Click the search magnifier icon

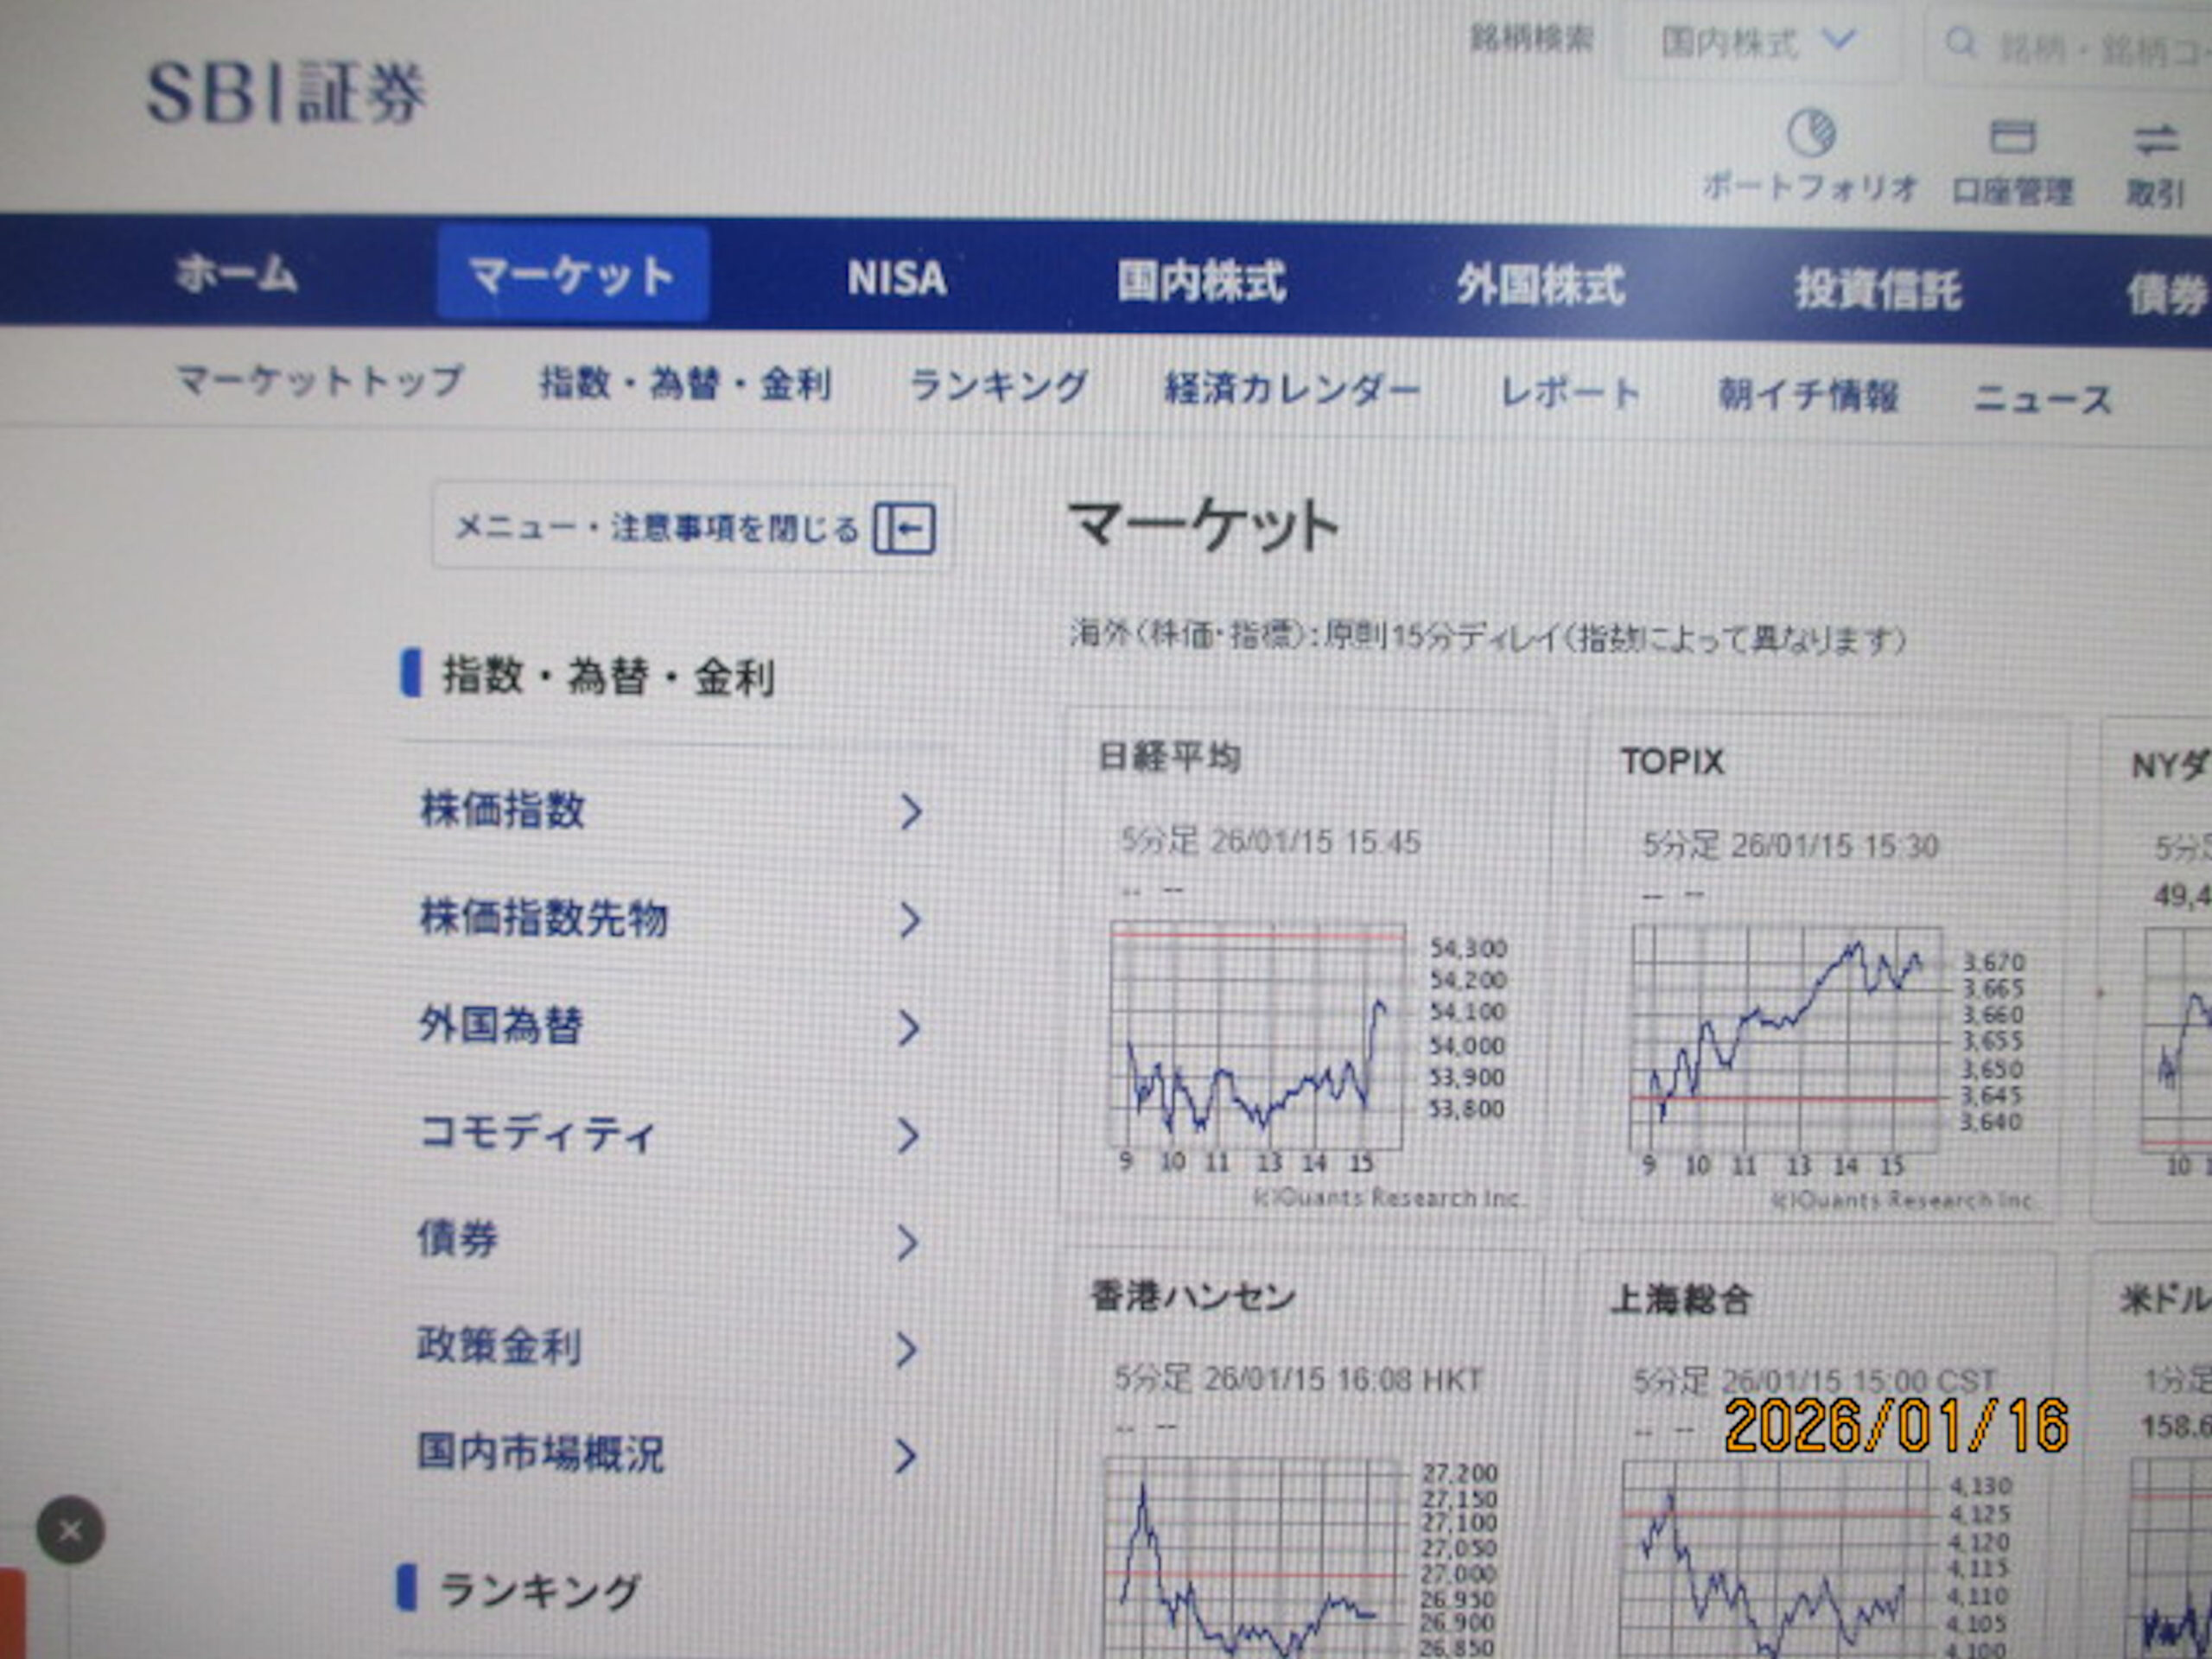pyautogui.click(x=1960, y=43)
